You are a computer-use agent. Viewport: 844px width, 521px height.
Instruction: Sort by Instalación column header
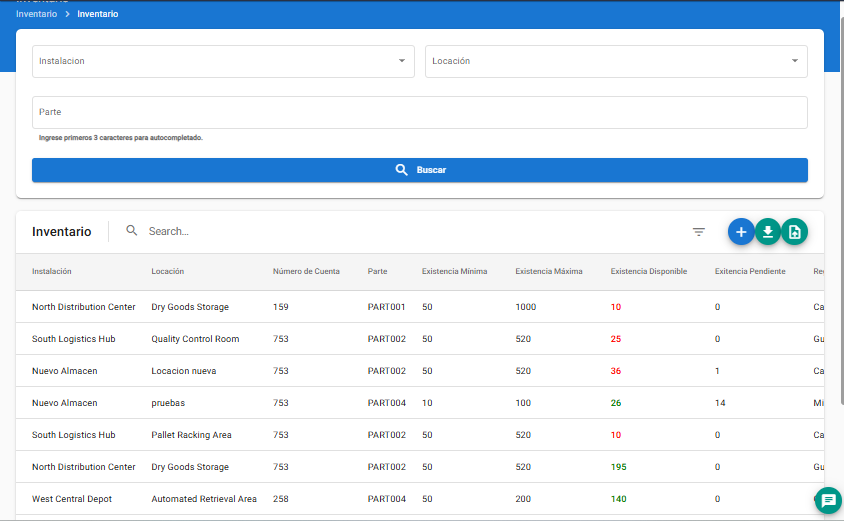pos(52,271)
